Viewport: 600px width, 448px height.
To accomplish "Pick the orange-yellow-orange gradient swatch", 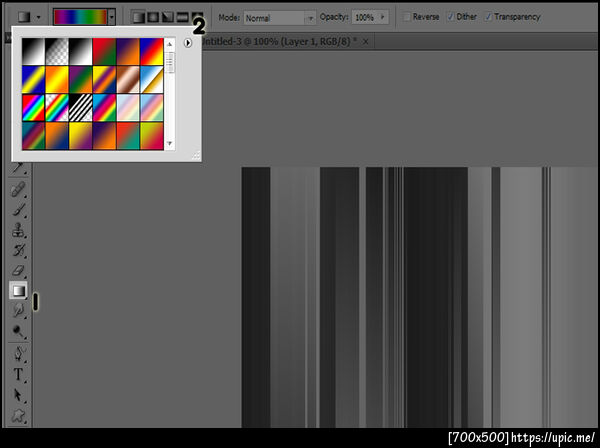I will click(x=57, y=80).
